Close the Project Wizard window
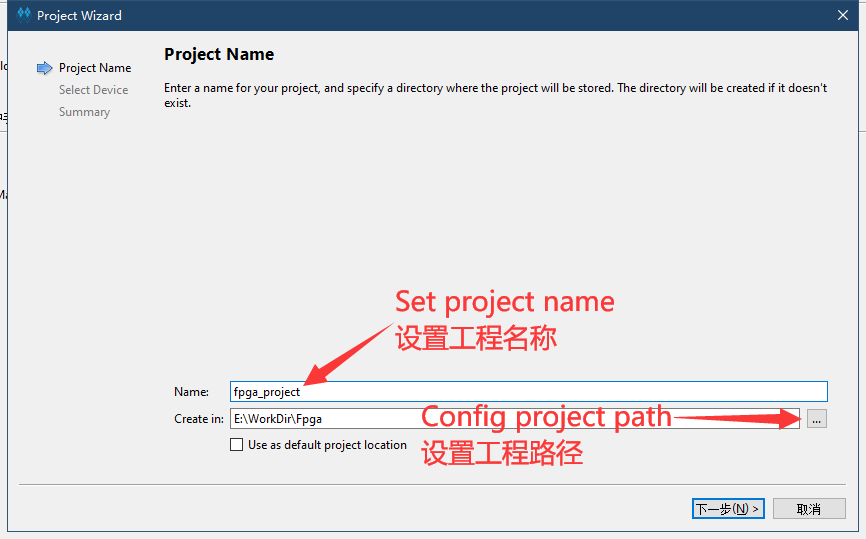Viewport: 866px width, 539px height. [x=843, y=15]
